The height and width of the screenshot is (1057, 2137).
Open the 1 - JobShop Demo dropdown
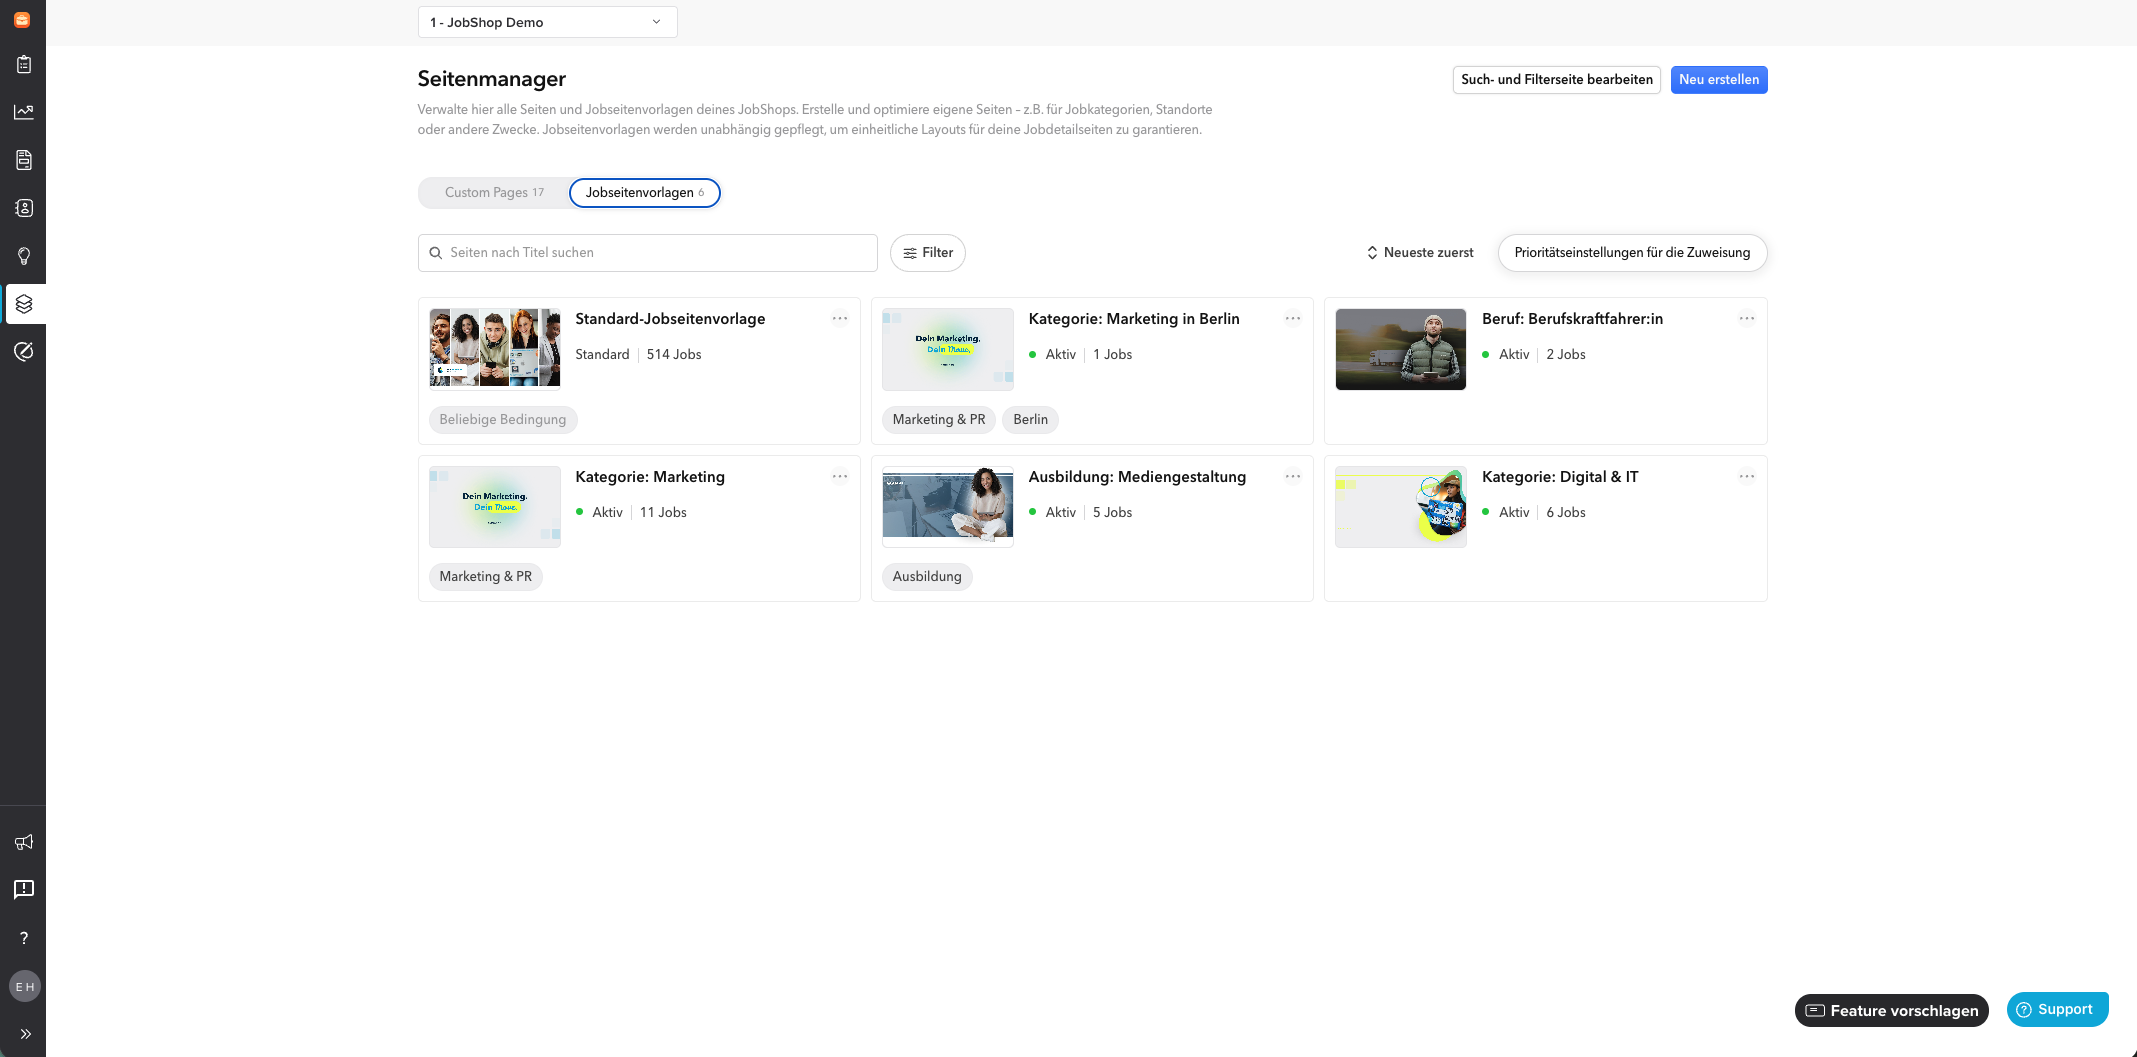[547, 22]
